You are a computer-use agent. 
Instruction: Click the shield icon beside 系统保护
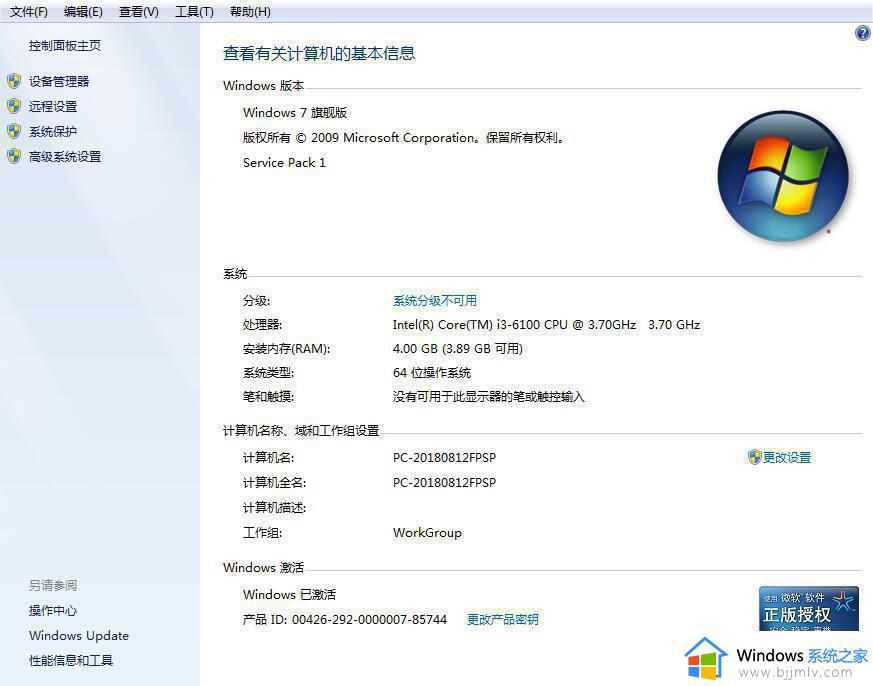click(x=14, y=131)
